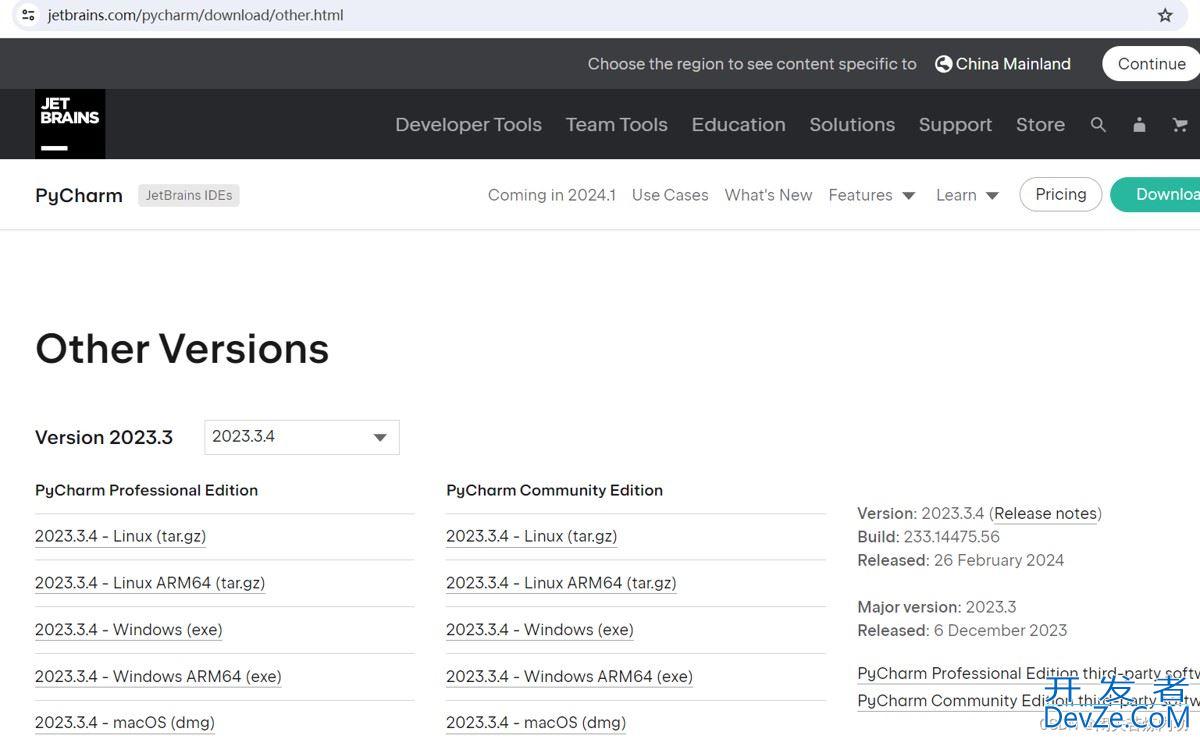Open the 2023.3.4 version dropdown

[x=301, y=437]
